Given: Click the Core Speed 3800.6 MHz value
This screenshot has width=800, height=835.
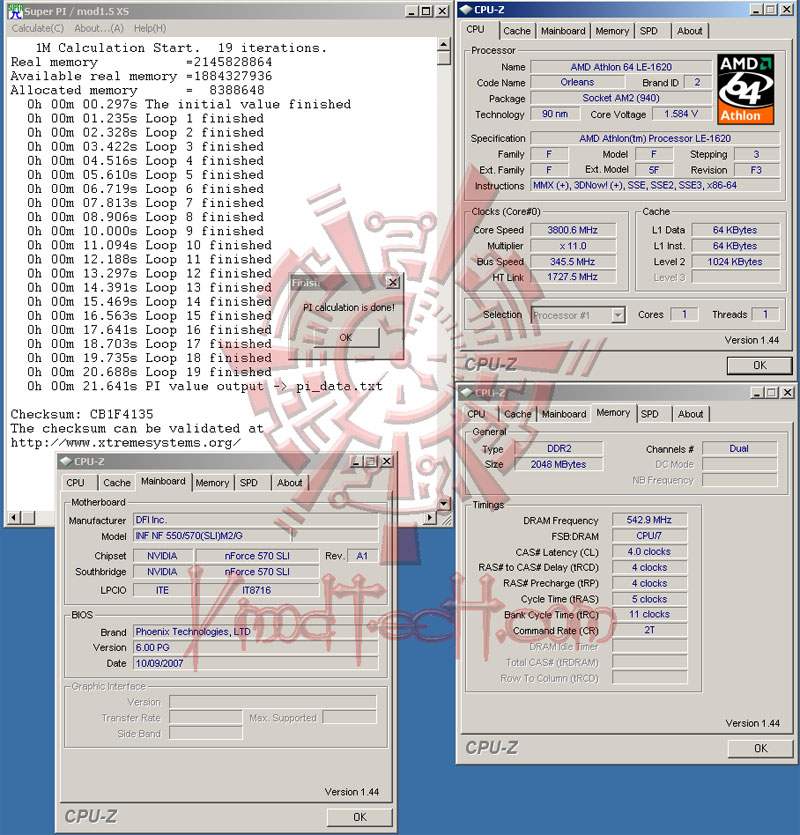Looking at the screenshot, I should pyautogui.click(x=573, y=230).
